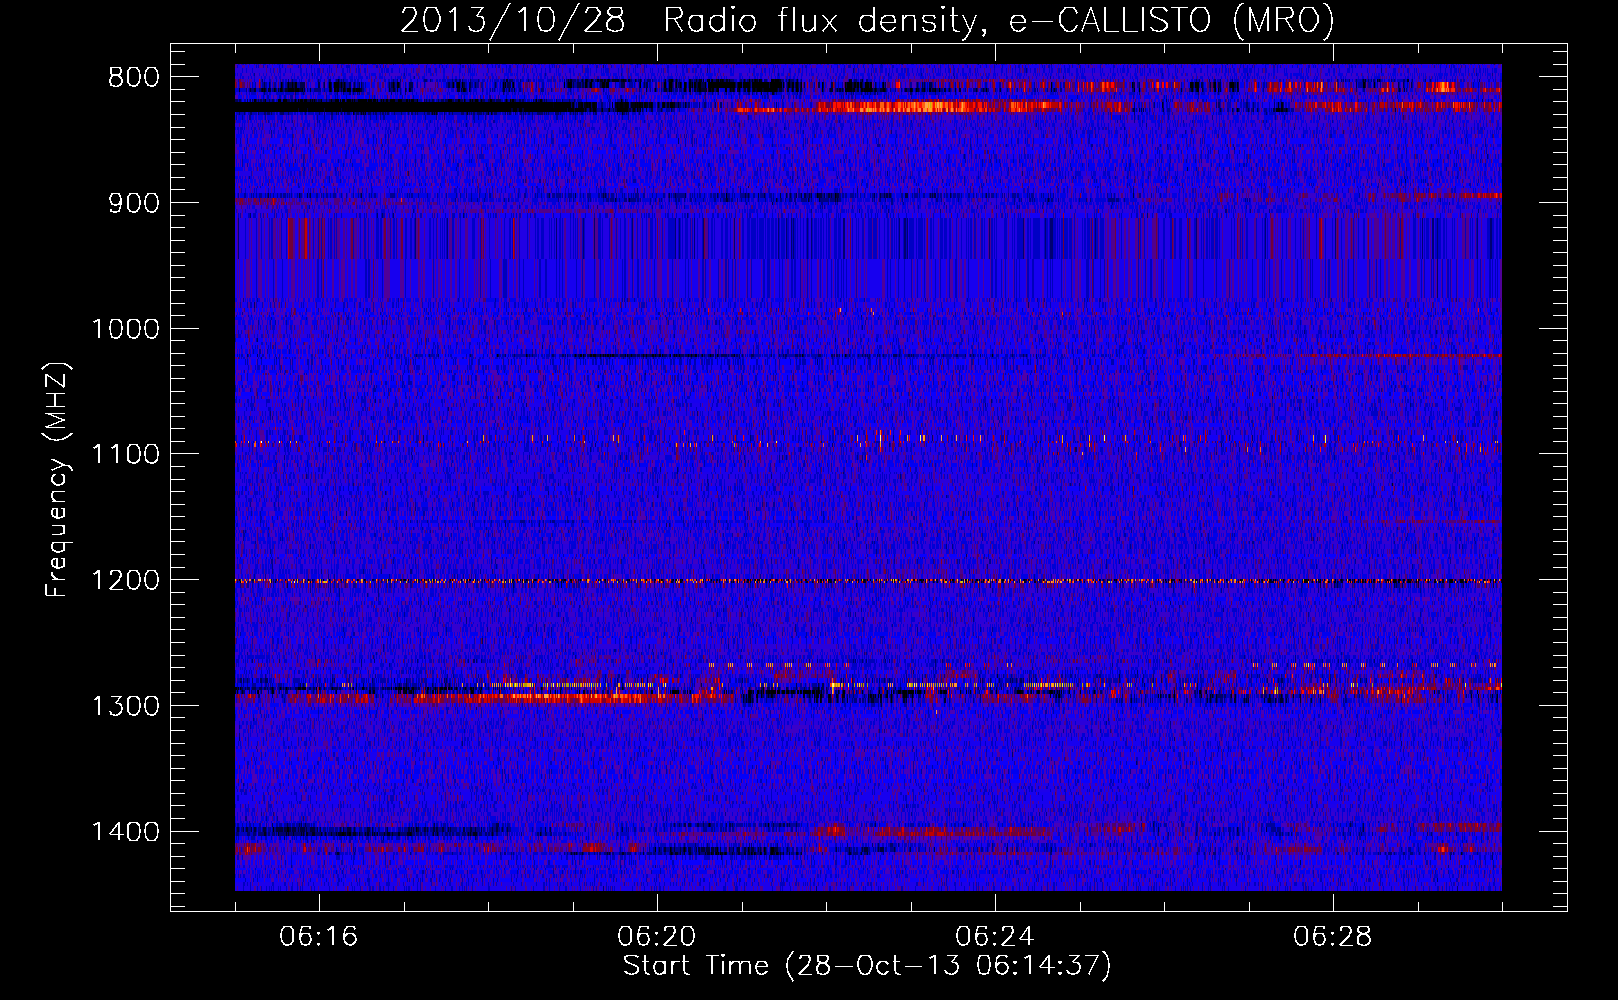Click the 900 frequency tick label
This screenshot has height=1000, width=1618.
134,203
